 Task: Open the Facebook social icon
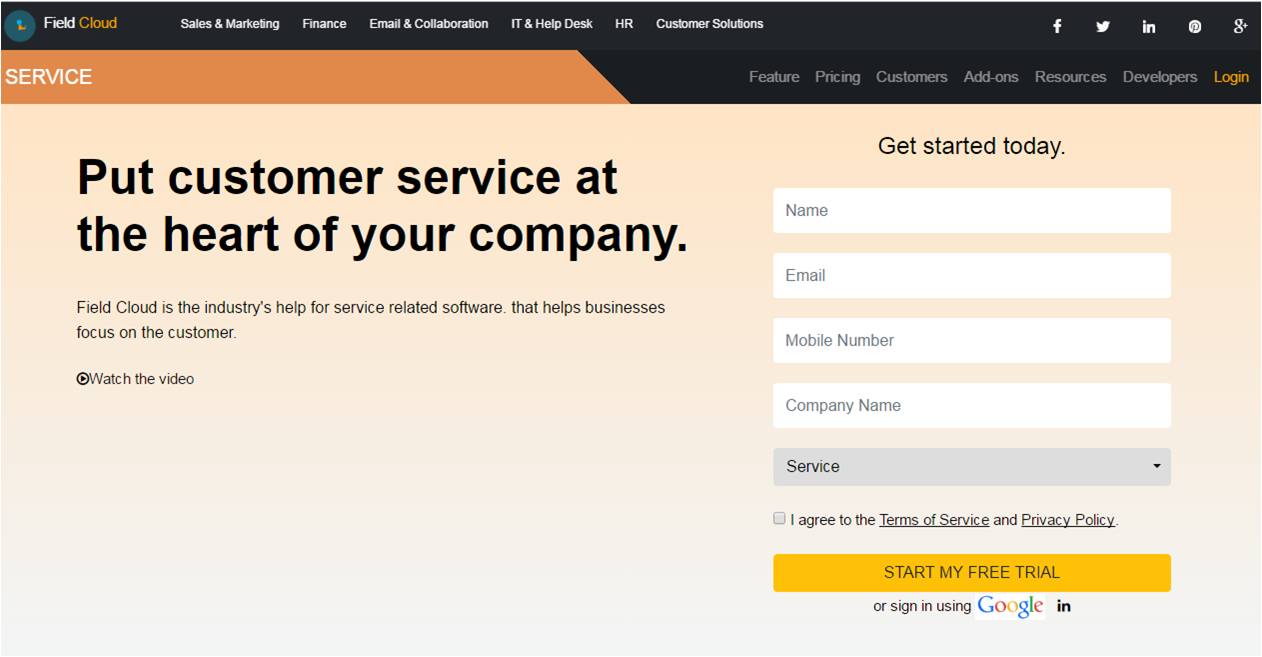point(1057,27)
